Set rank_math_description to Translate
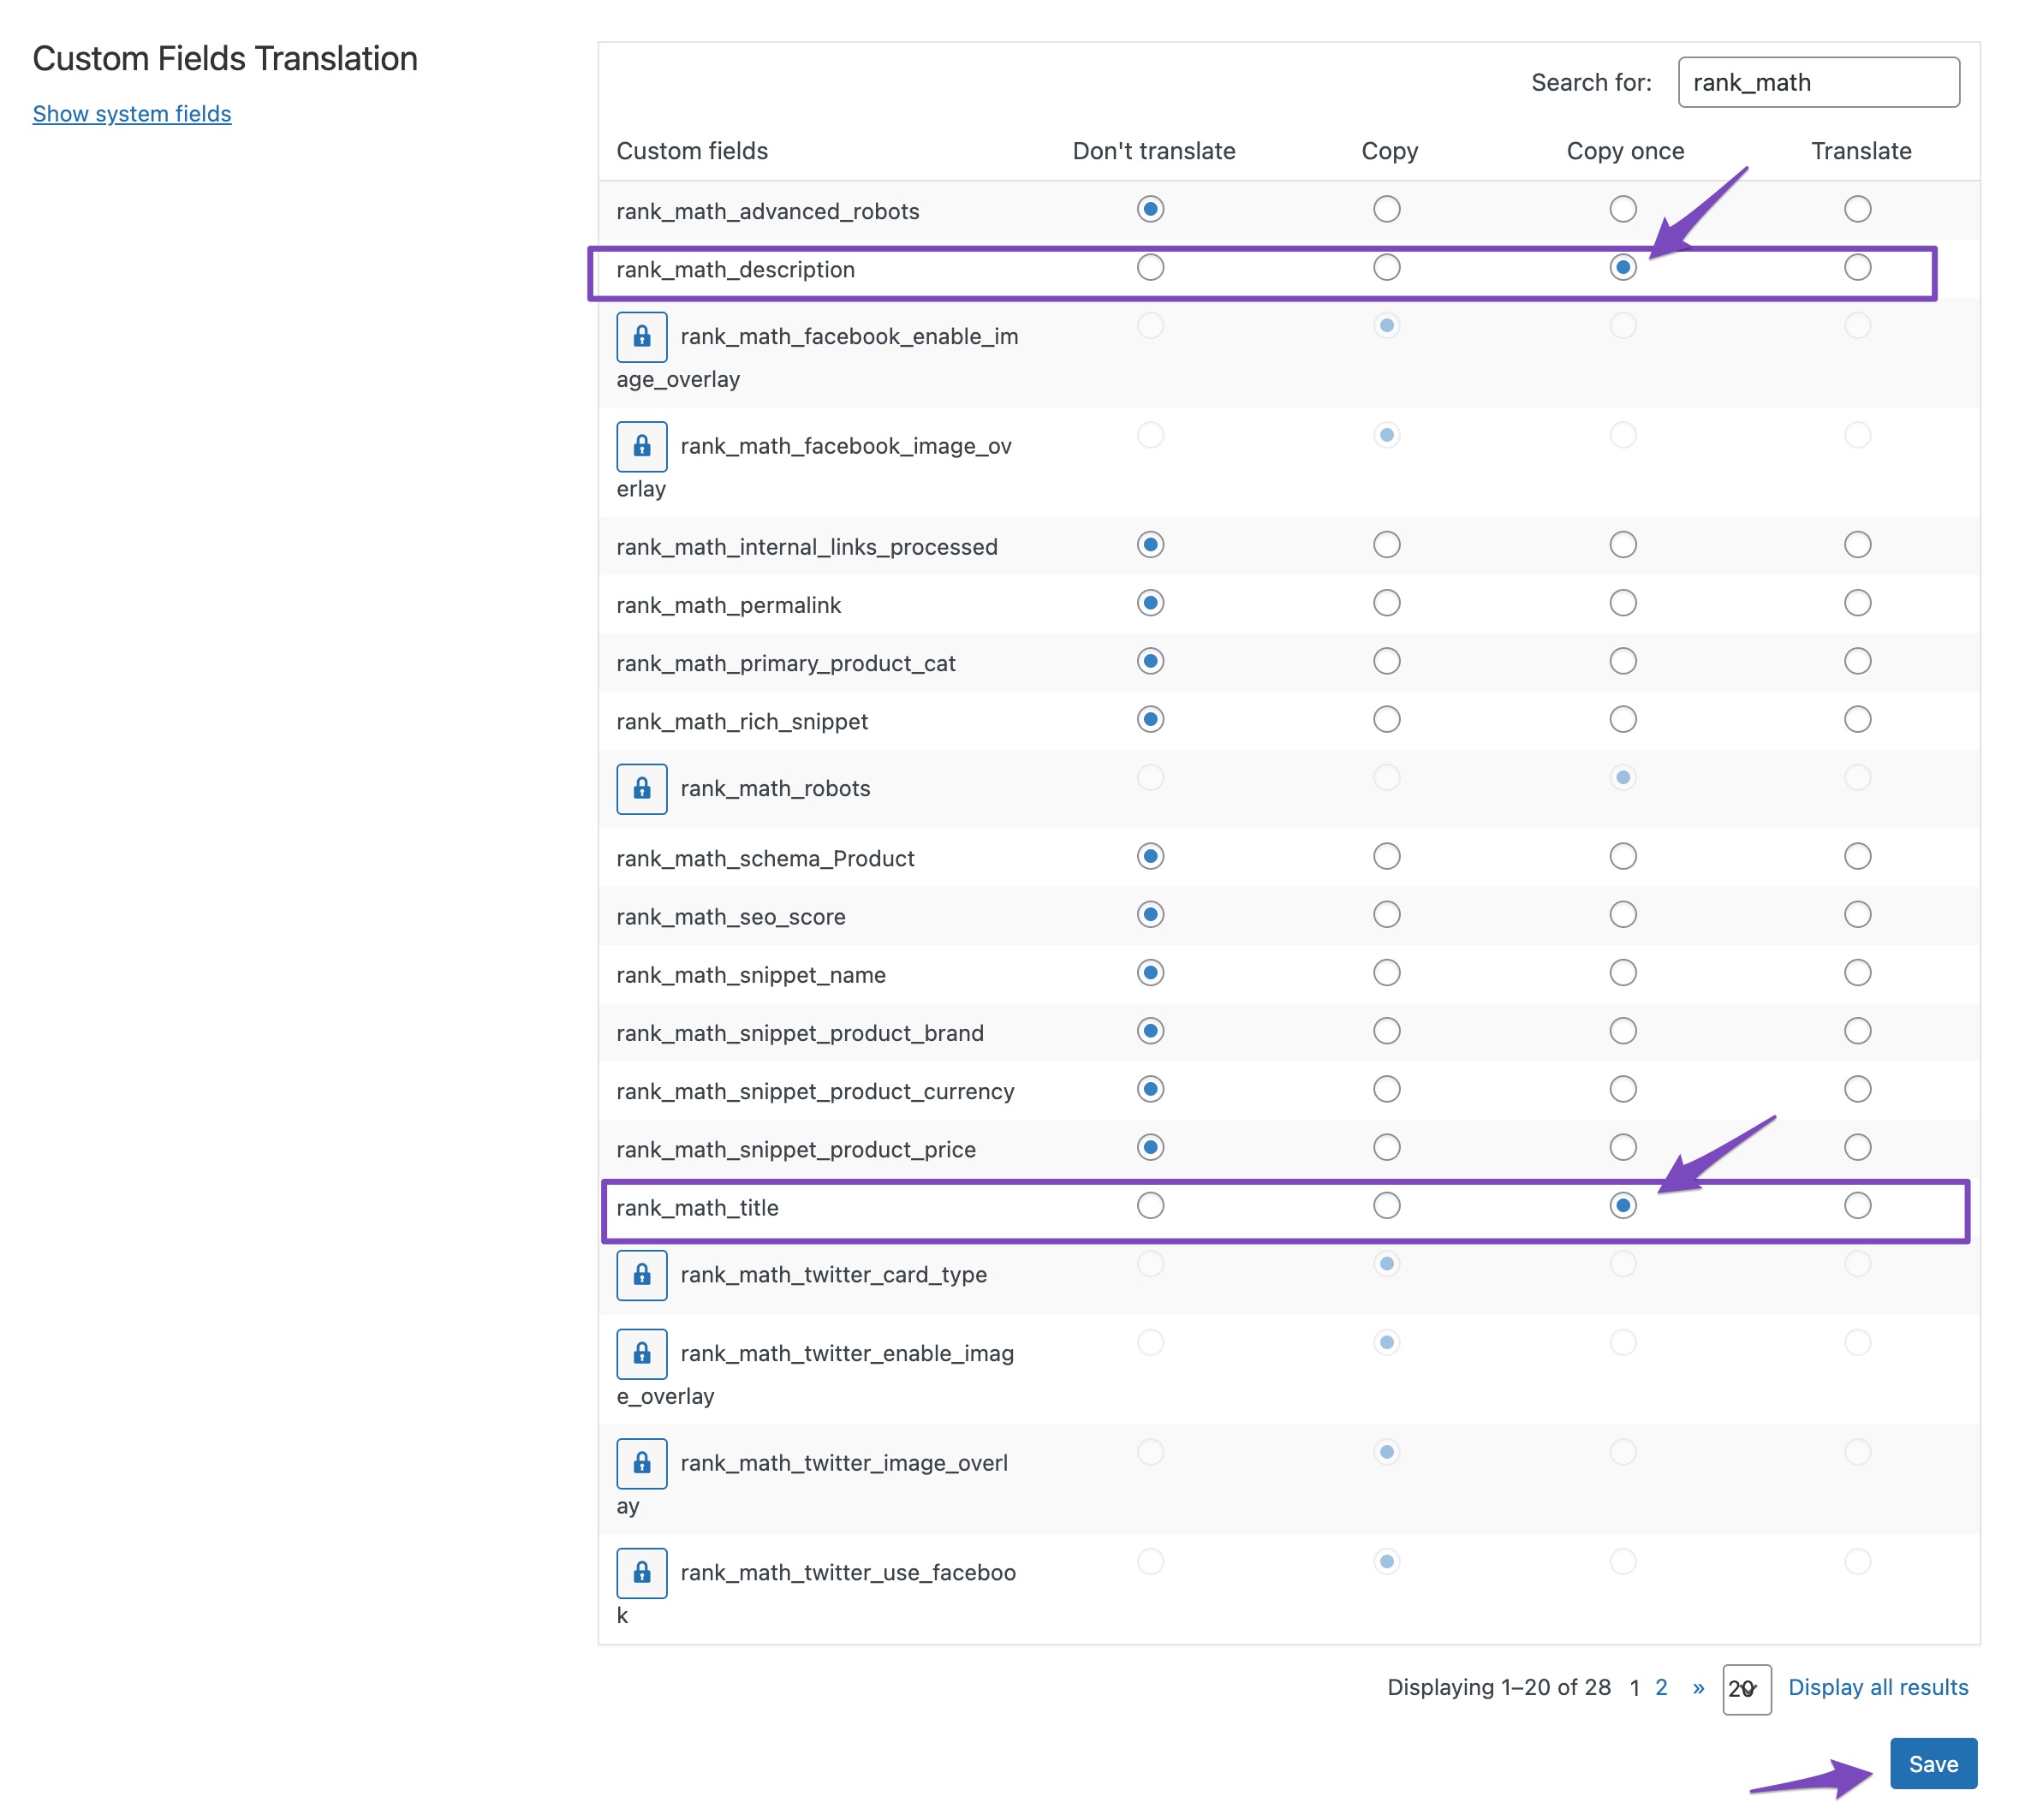This screenshot has width=2019, height=1820. pos(1857,267)
